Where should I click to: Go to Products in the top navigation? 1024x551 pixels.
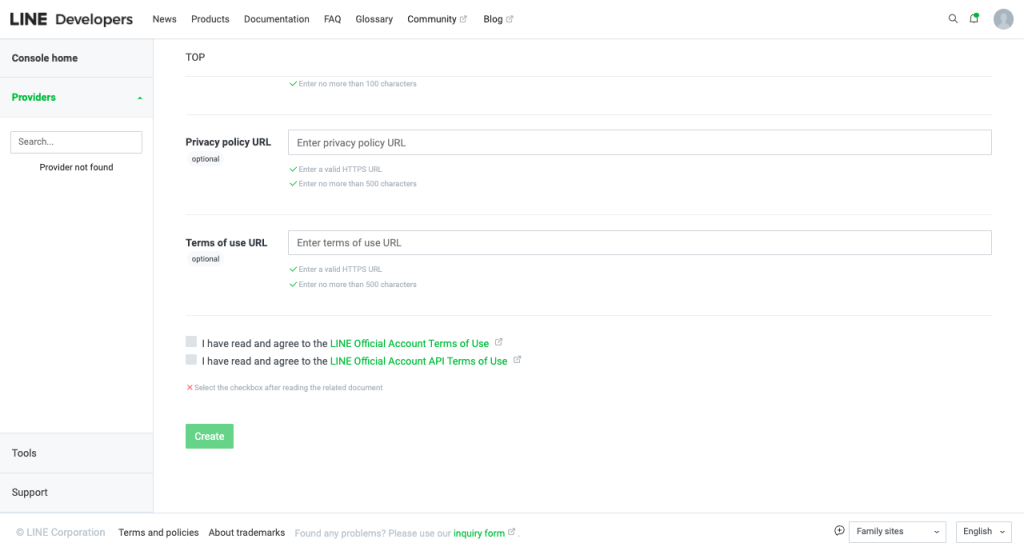210,19
